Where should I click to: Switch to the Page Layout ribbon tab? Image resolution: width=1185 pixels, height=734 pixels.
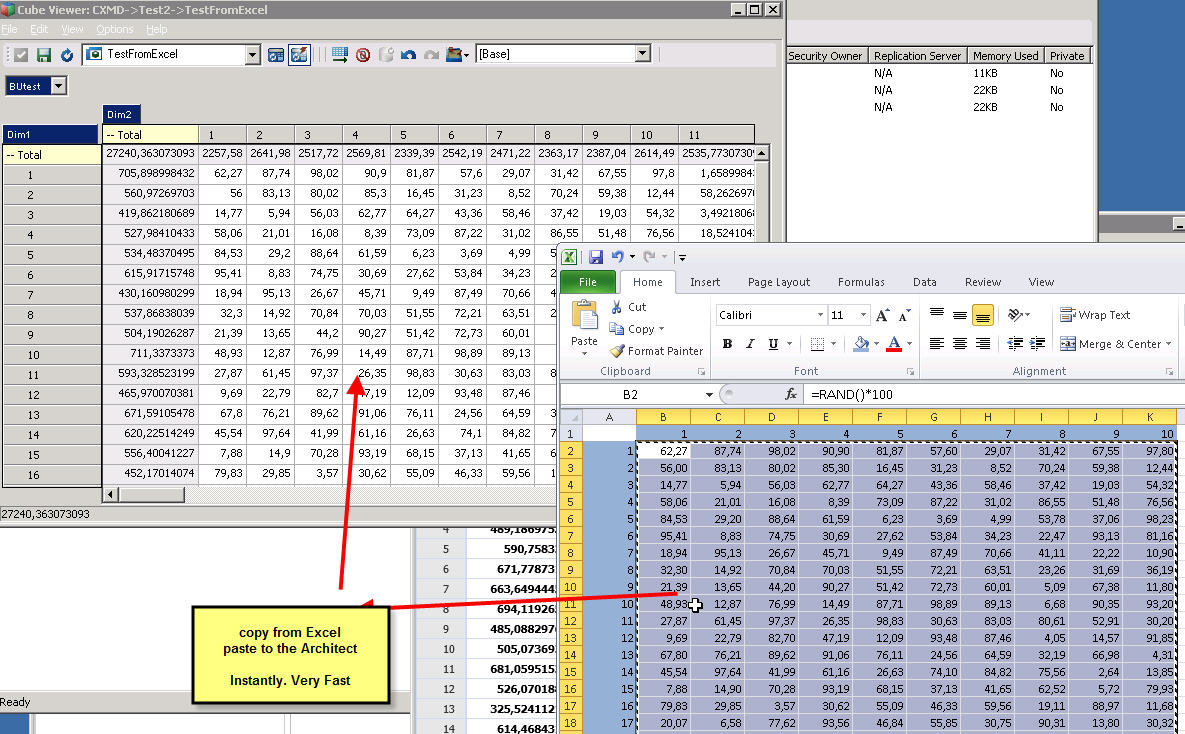point(778,282)
